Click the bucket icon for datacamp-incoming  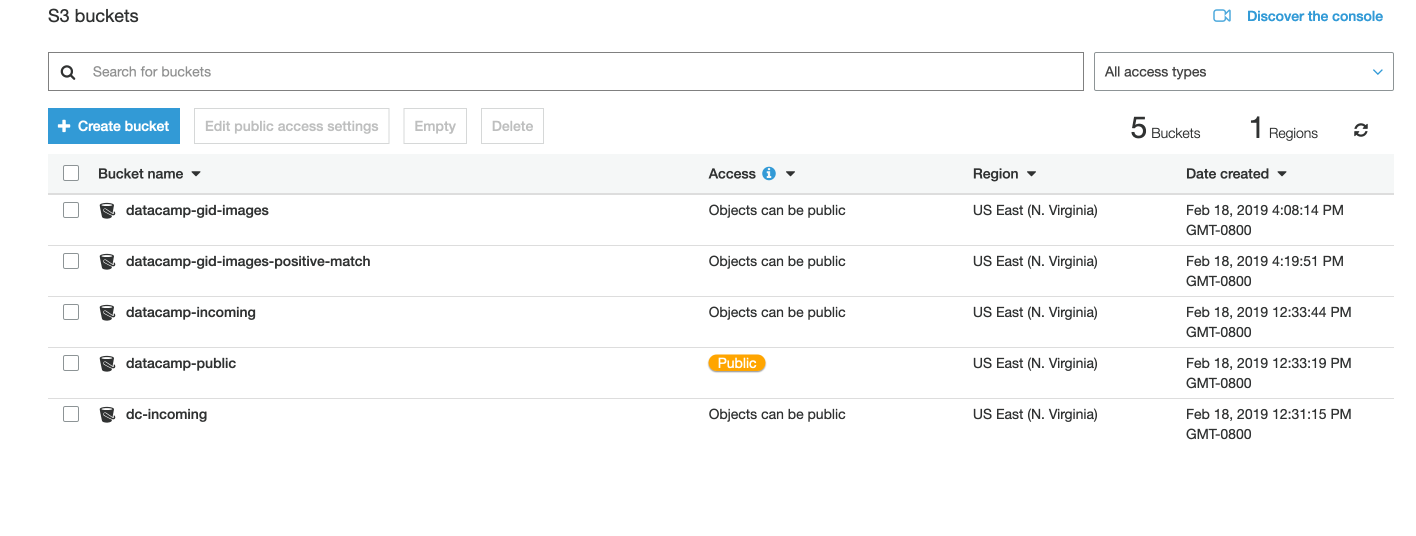point(107,313)
